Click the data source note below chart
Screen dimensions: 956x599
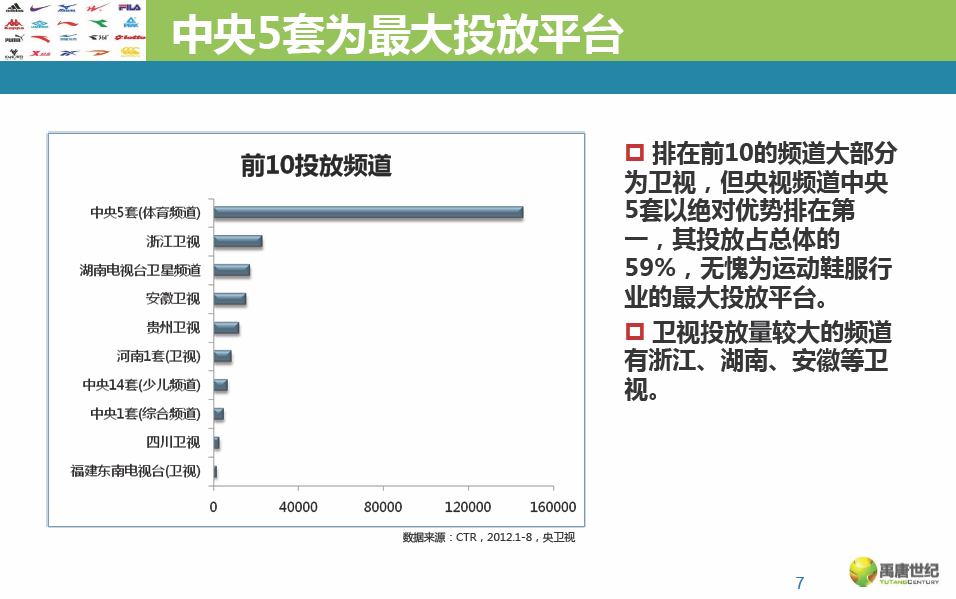[488, 537]
